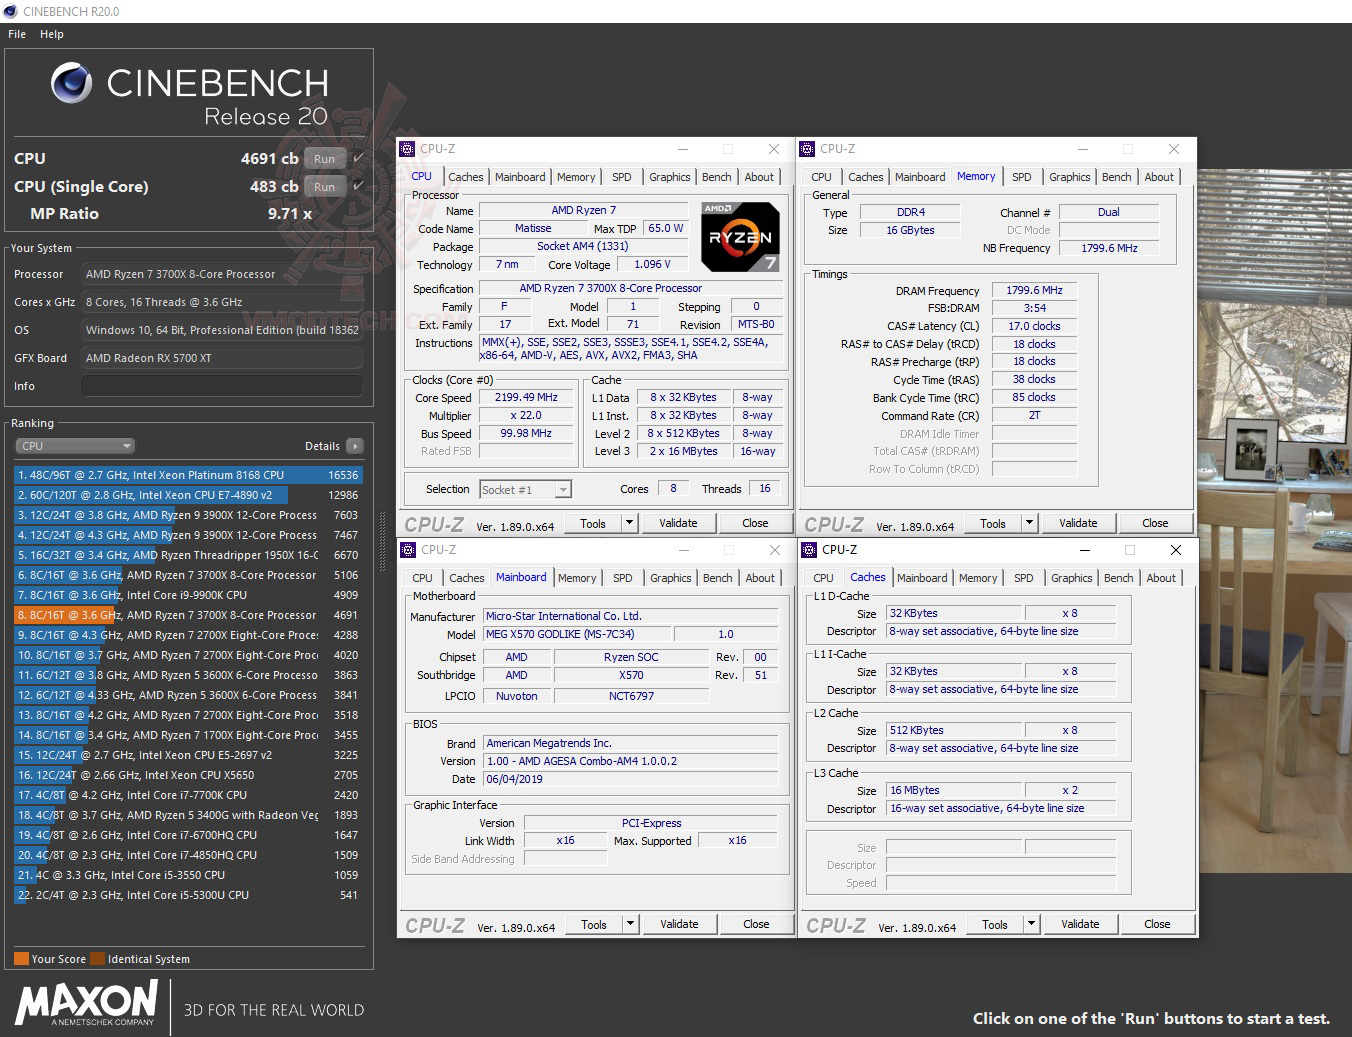This screenshot has height=1037, width=1352.
Task: Click the 483 cb single core score
Action: click(x=274, y=186)
